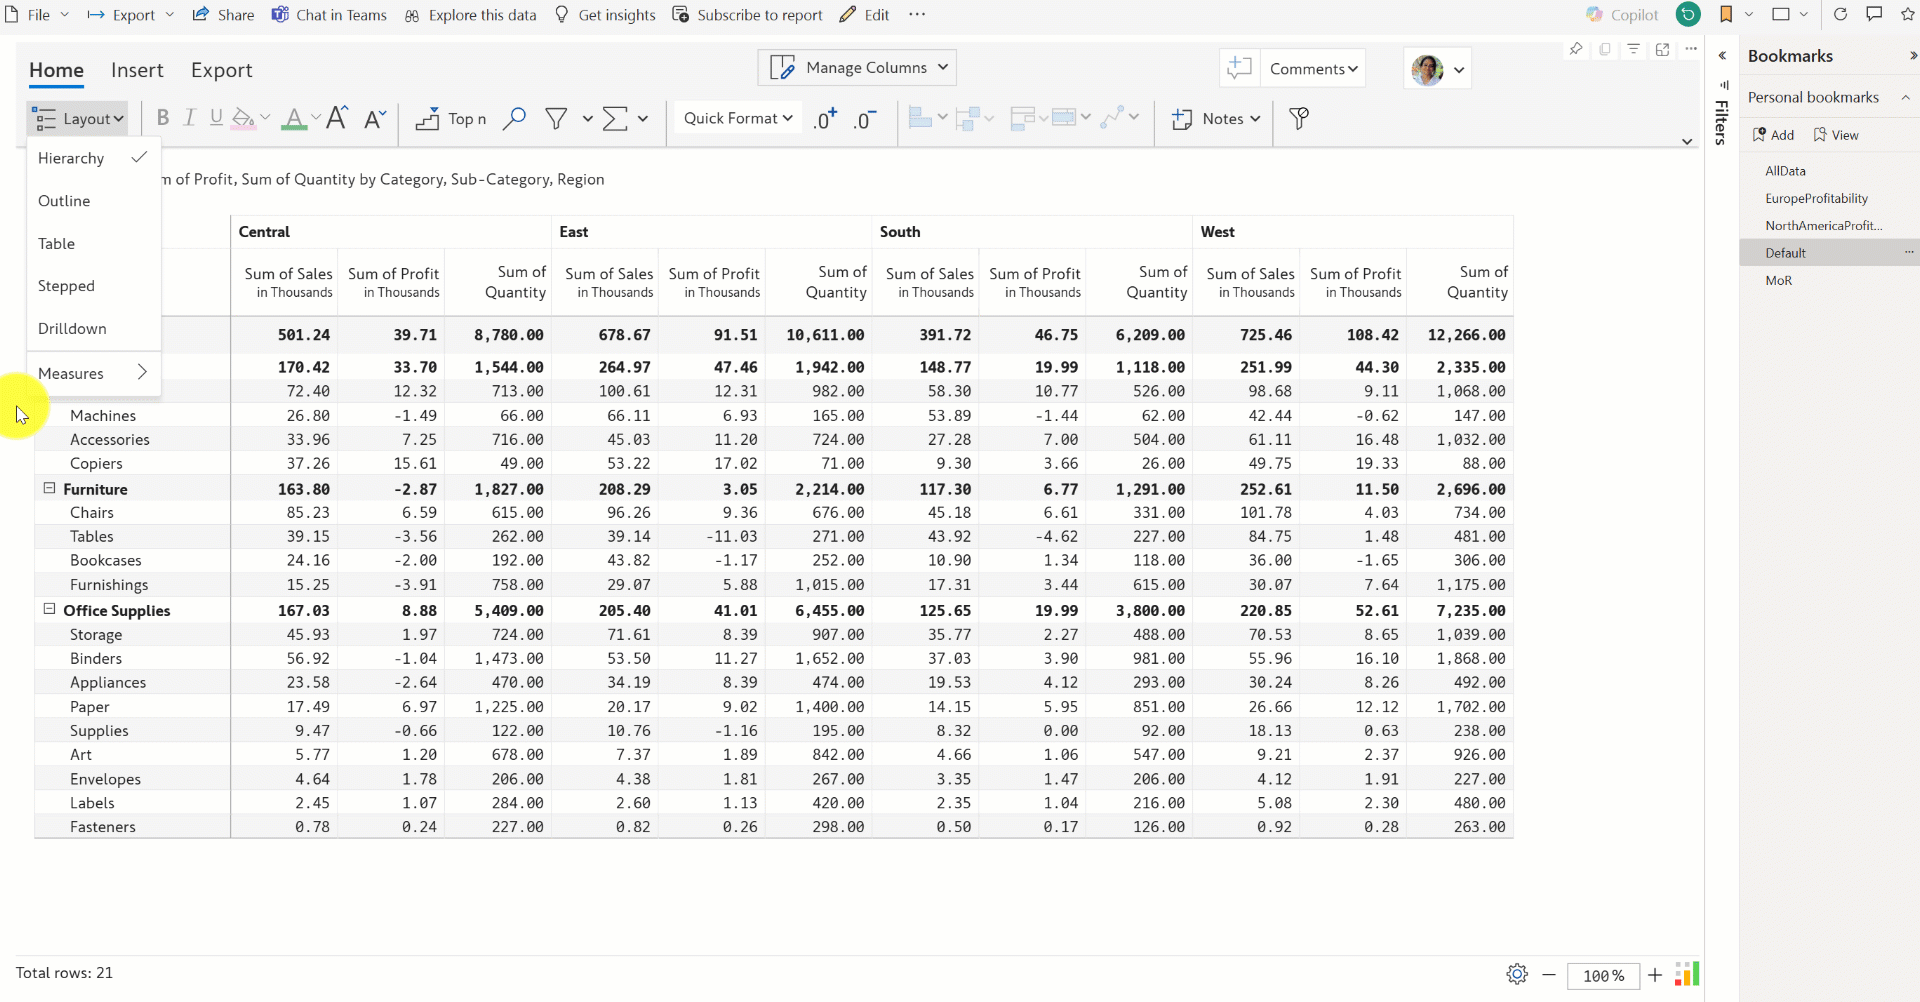Click the refresh icon in top bar
The width and height of the screenshot is (1920, 1002).
click(x=1840, y=15)
